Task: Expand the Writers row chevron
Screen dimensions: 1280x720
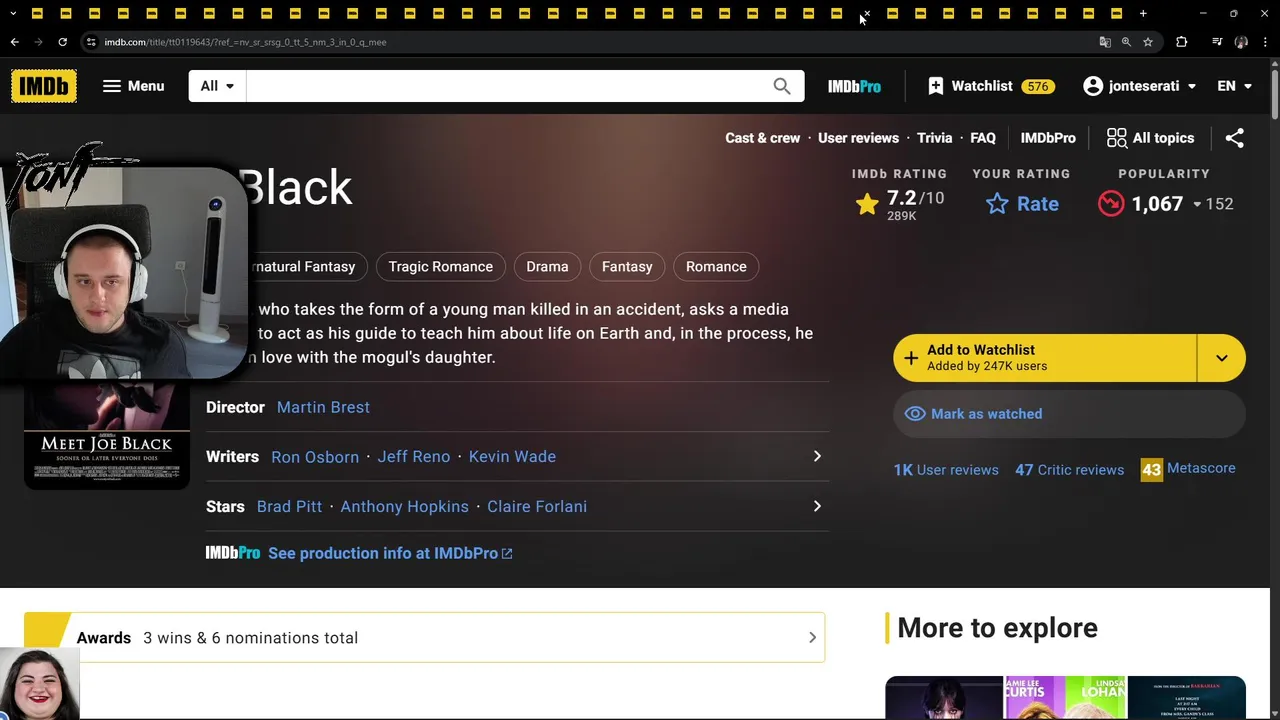Action: (x=817, y=457)
